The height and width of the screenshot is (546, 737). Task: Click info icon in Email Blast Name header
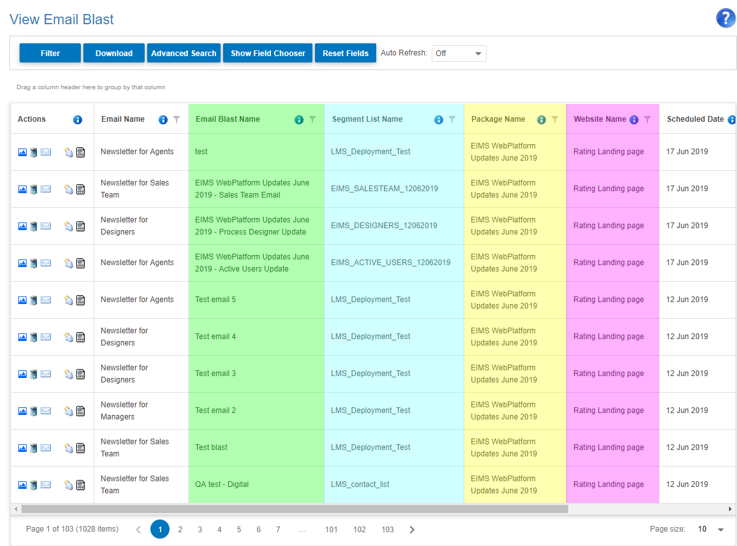[x=299, y=120]
